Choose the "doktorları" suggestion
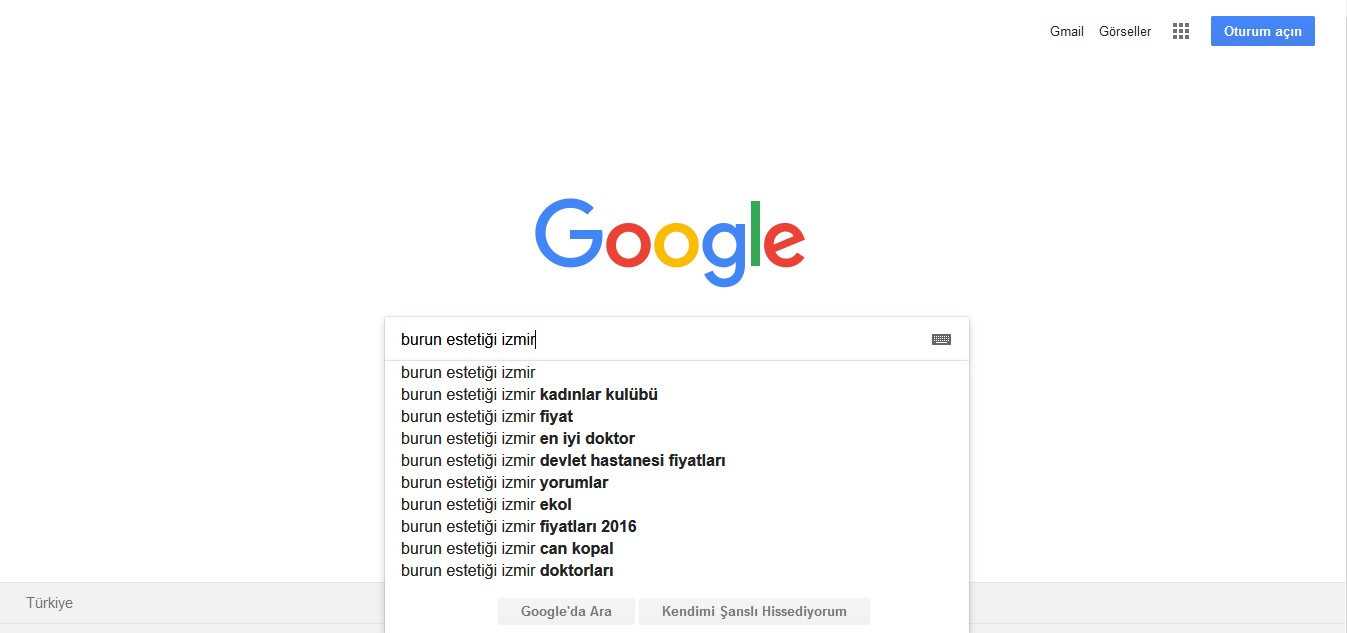Viewport: 1347px width, 633px height. (x=677, y=571)
